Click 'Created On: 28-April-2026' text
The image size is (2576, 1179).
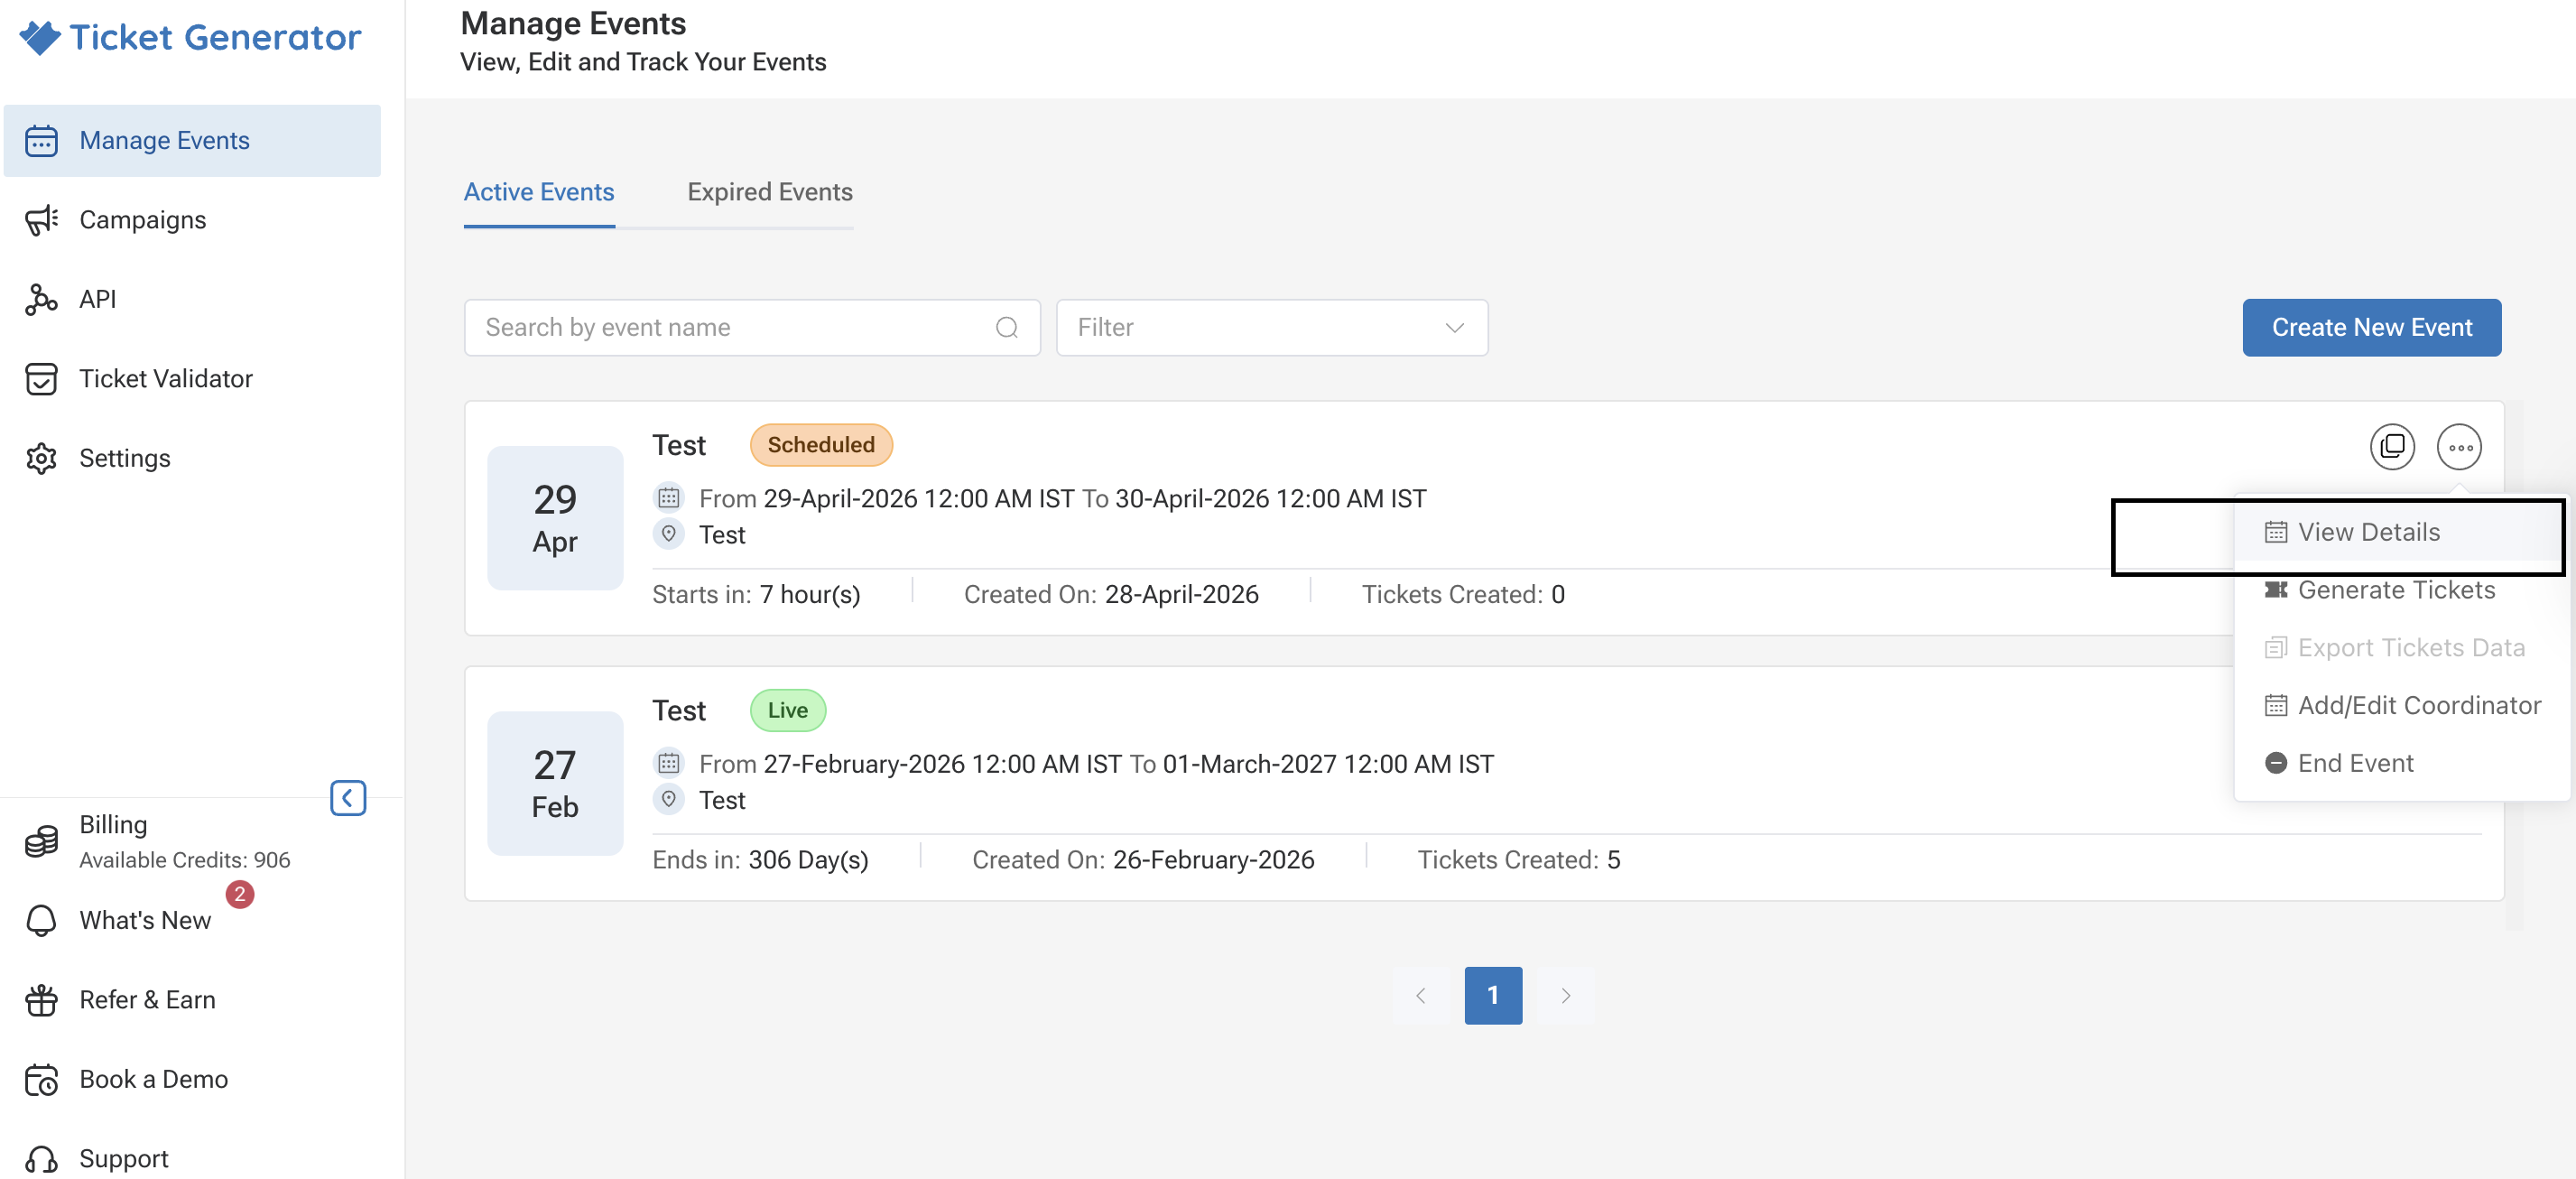tap(1111, 595)
